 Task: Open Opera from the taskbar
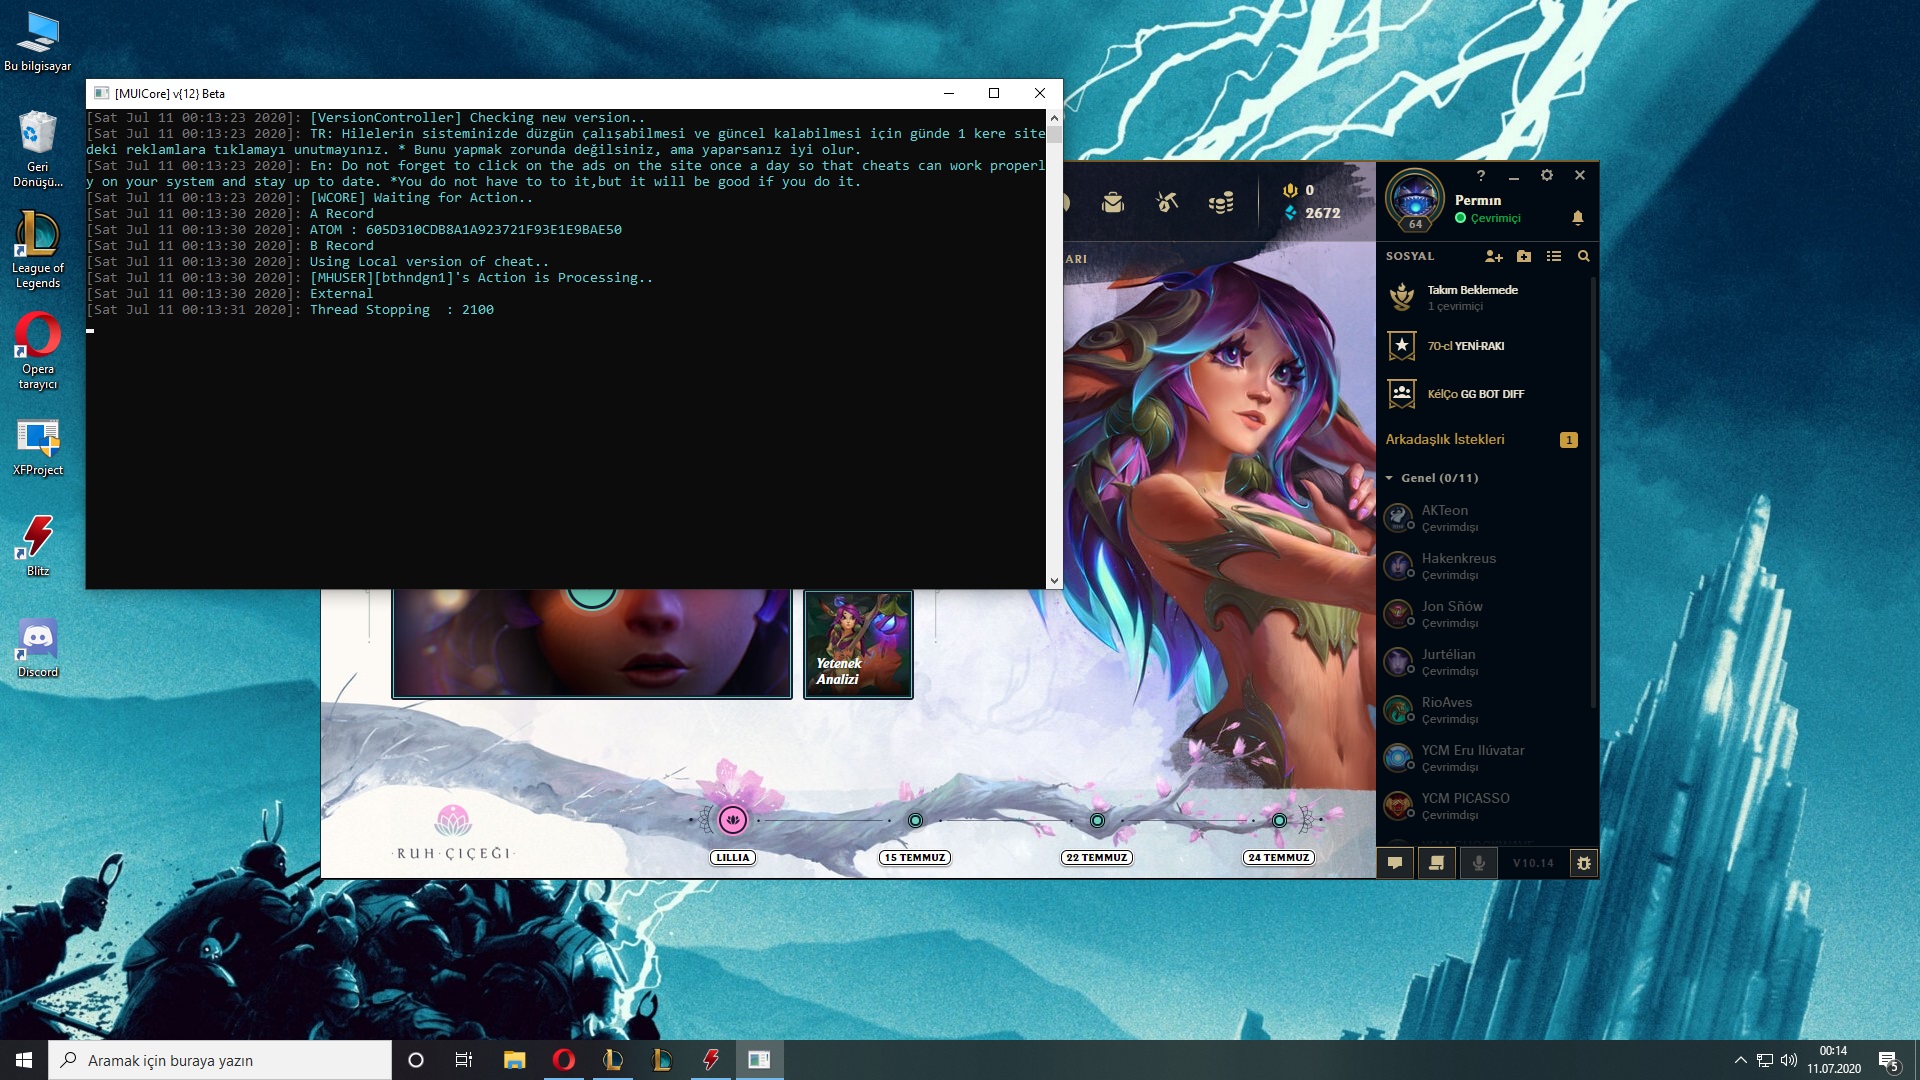(563, 1060)
